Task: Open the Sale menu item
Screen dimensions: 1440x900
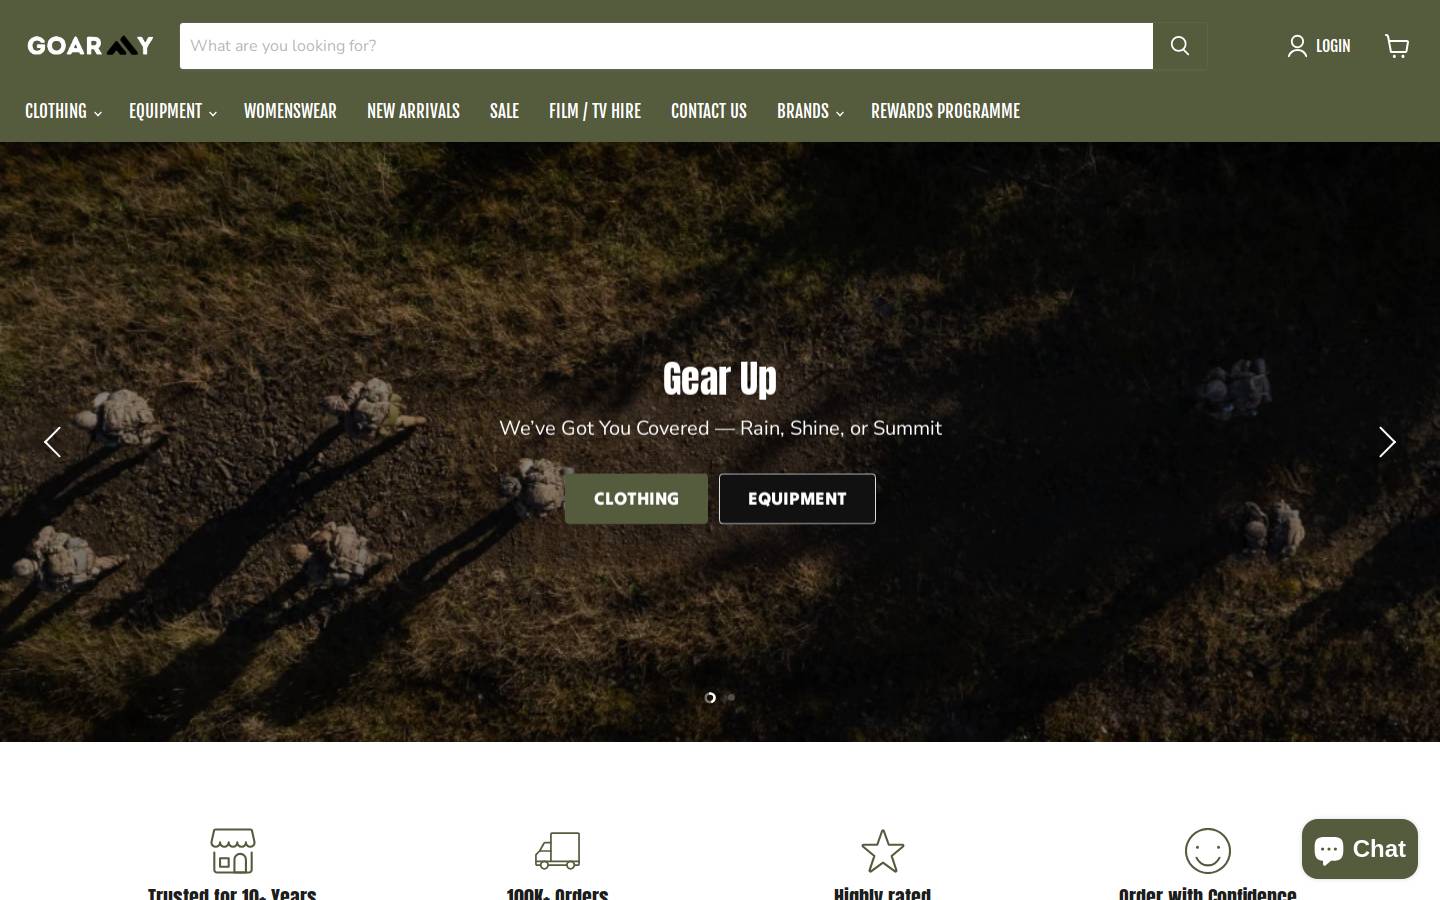Action: pyautogui.click(x=504, y=111)
